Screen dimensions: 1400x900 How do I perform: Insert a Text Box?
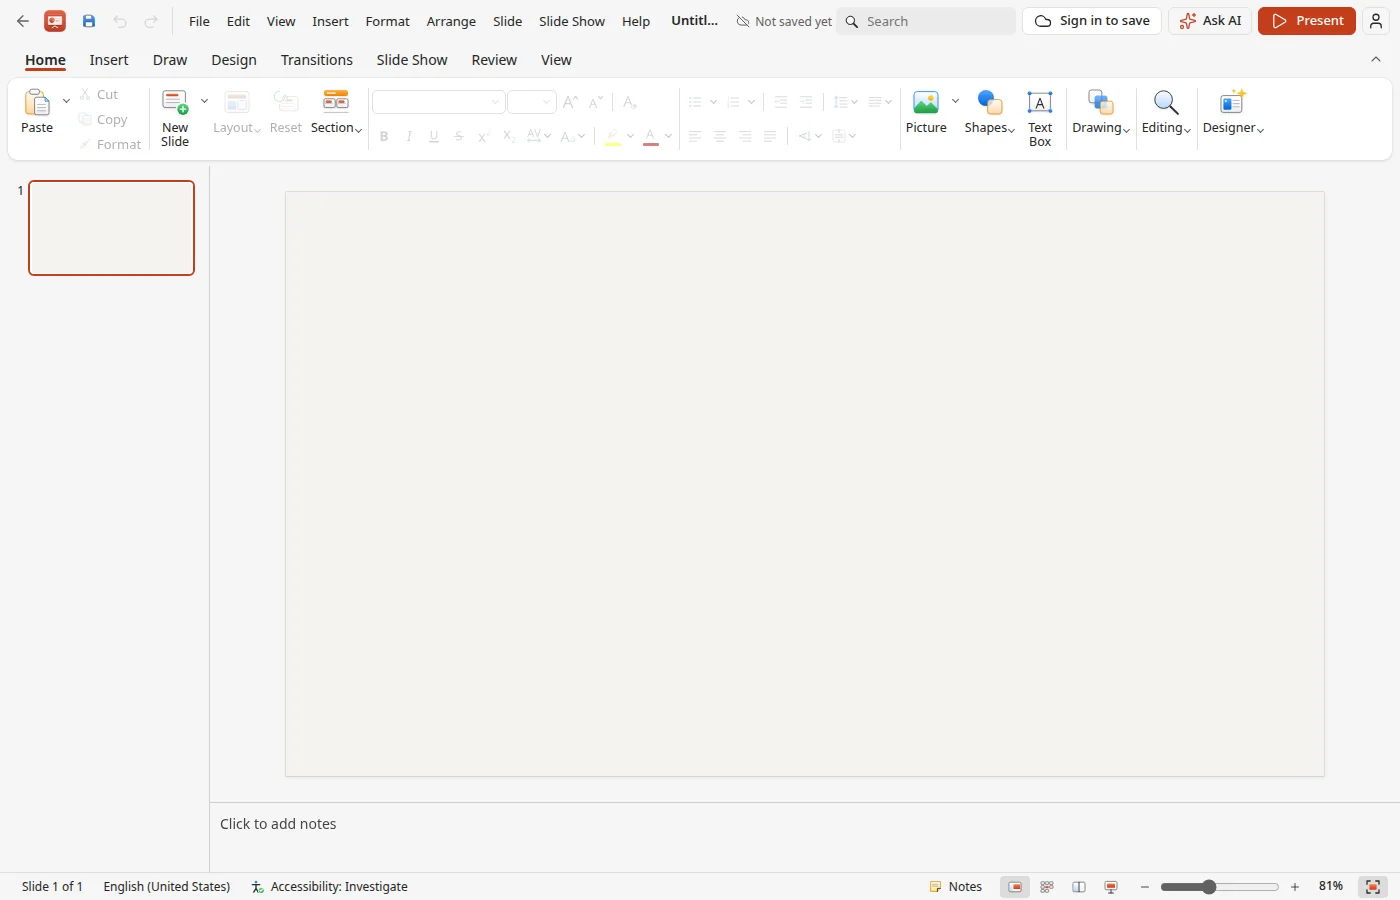pyautogui.click(x=1040, y=119)
